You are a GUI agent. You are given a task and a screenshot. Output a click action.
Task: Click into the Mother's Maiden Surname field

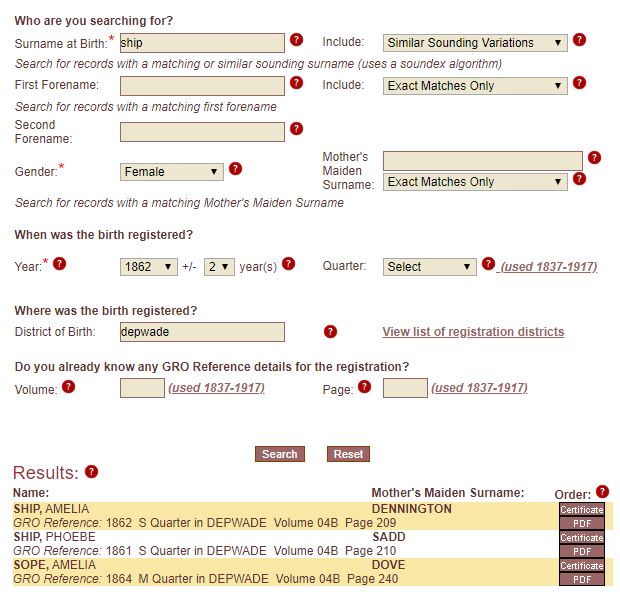(482, 161)
